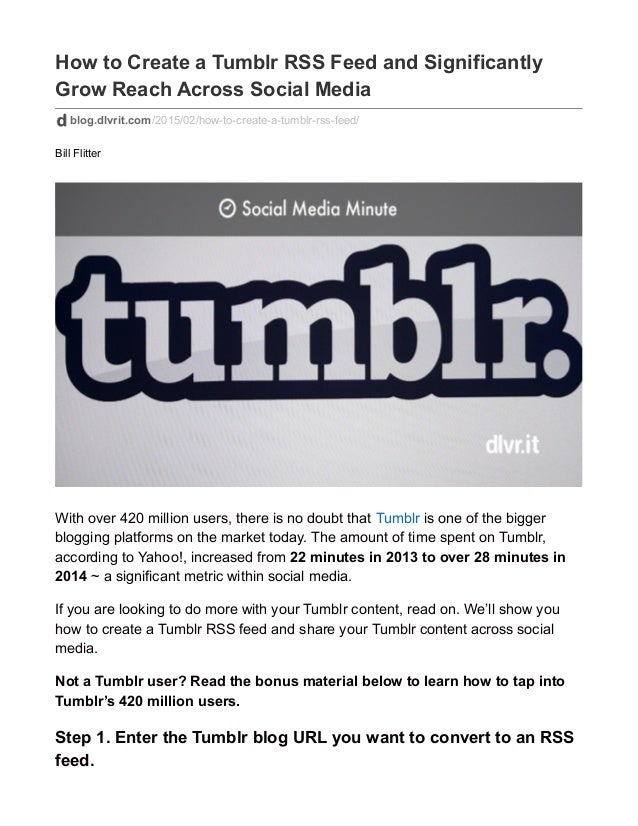Click the grey banner at top of image
This screenshot has height=826, width=638.
point(318,209)
